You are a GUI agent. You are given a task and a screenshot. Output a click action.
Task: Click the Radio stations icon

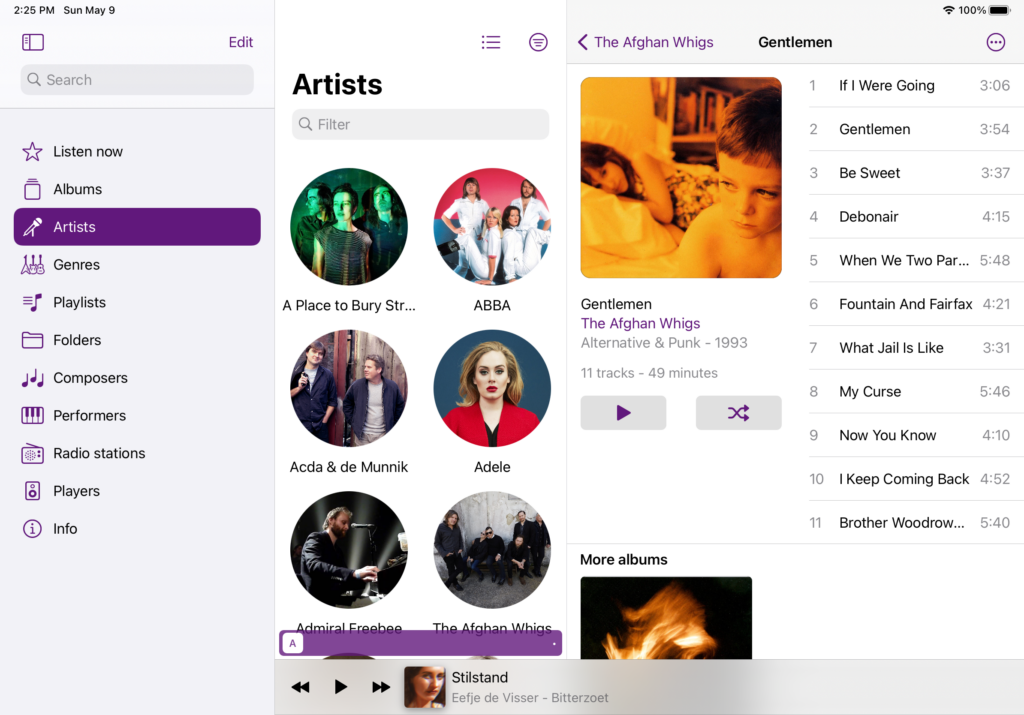click(33, 453)
